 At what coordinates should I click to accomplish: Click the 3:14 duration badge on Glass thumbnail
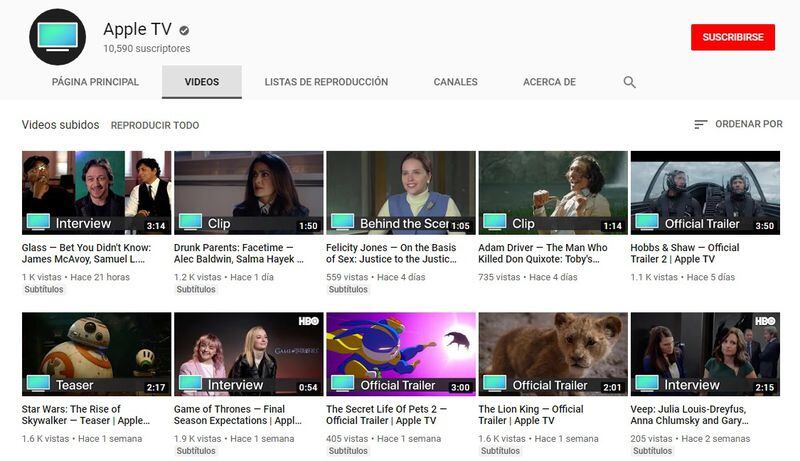(156, 226)
